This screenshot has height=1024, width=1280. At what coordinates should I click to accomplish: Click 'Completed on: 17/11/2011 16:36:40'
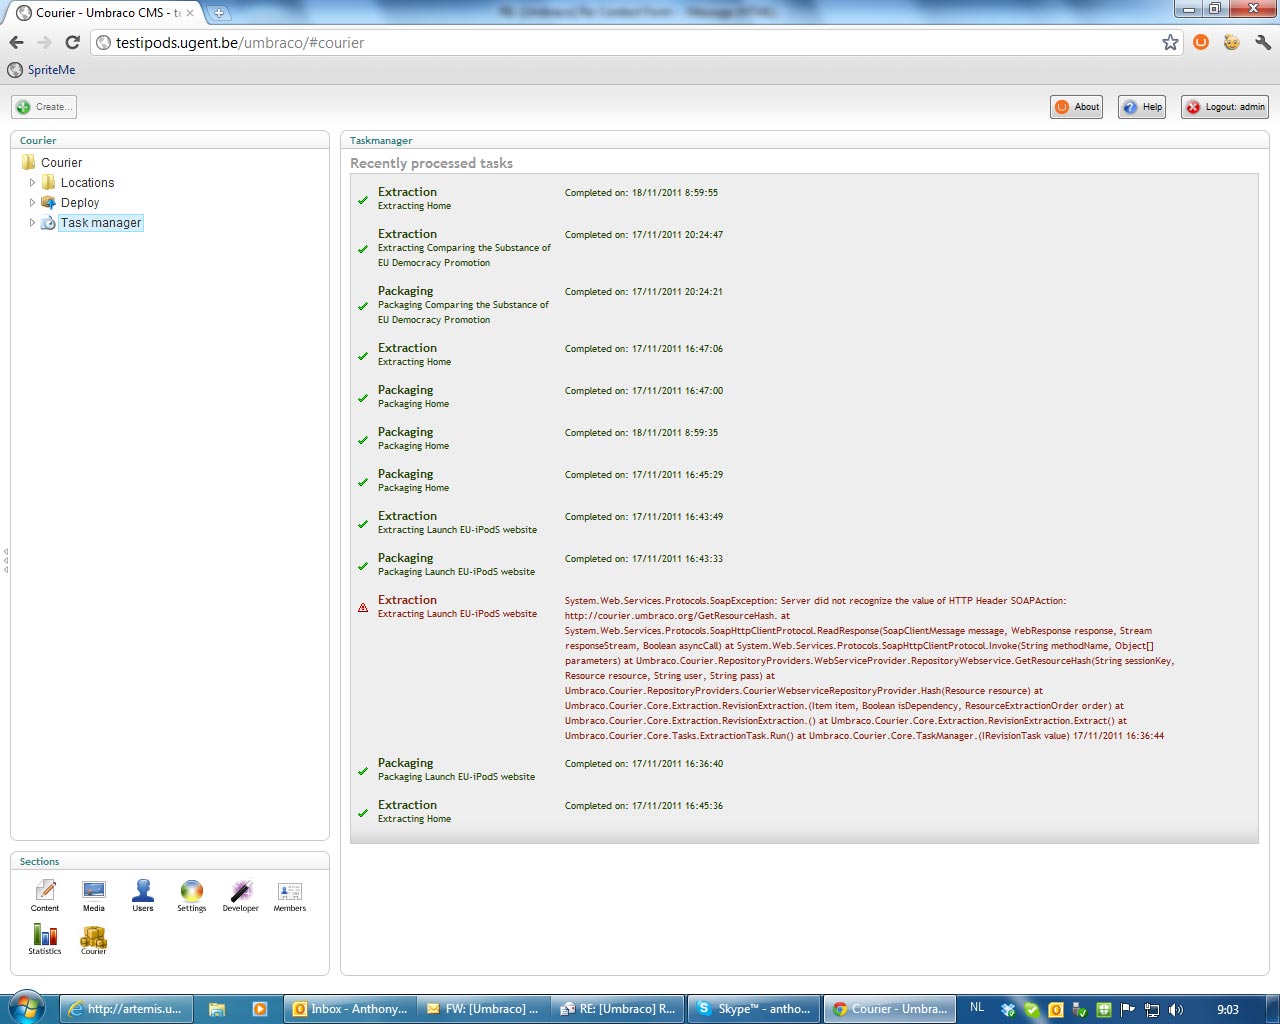644,764
